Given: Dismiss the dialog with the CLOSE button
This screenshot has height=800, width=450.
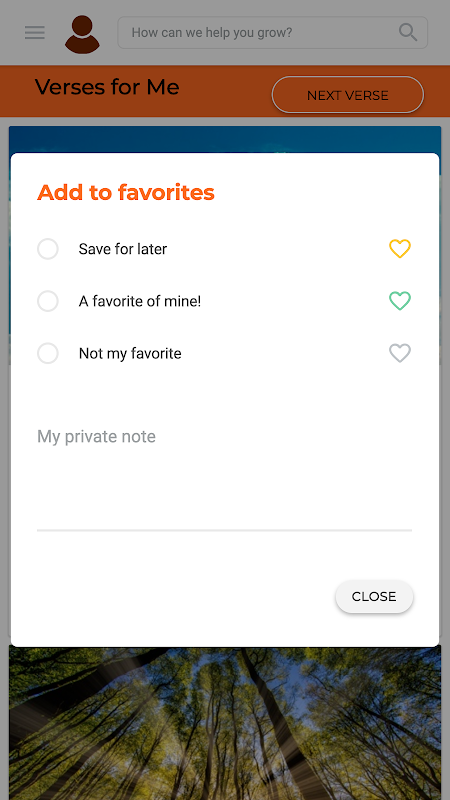Looking at the screenshot, I should [x=374, y=596].
